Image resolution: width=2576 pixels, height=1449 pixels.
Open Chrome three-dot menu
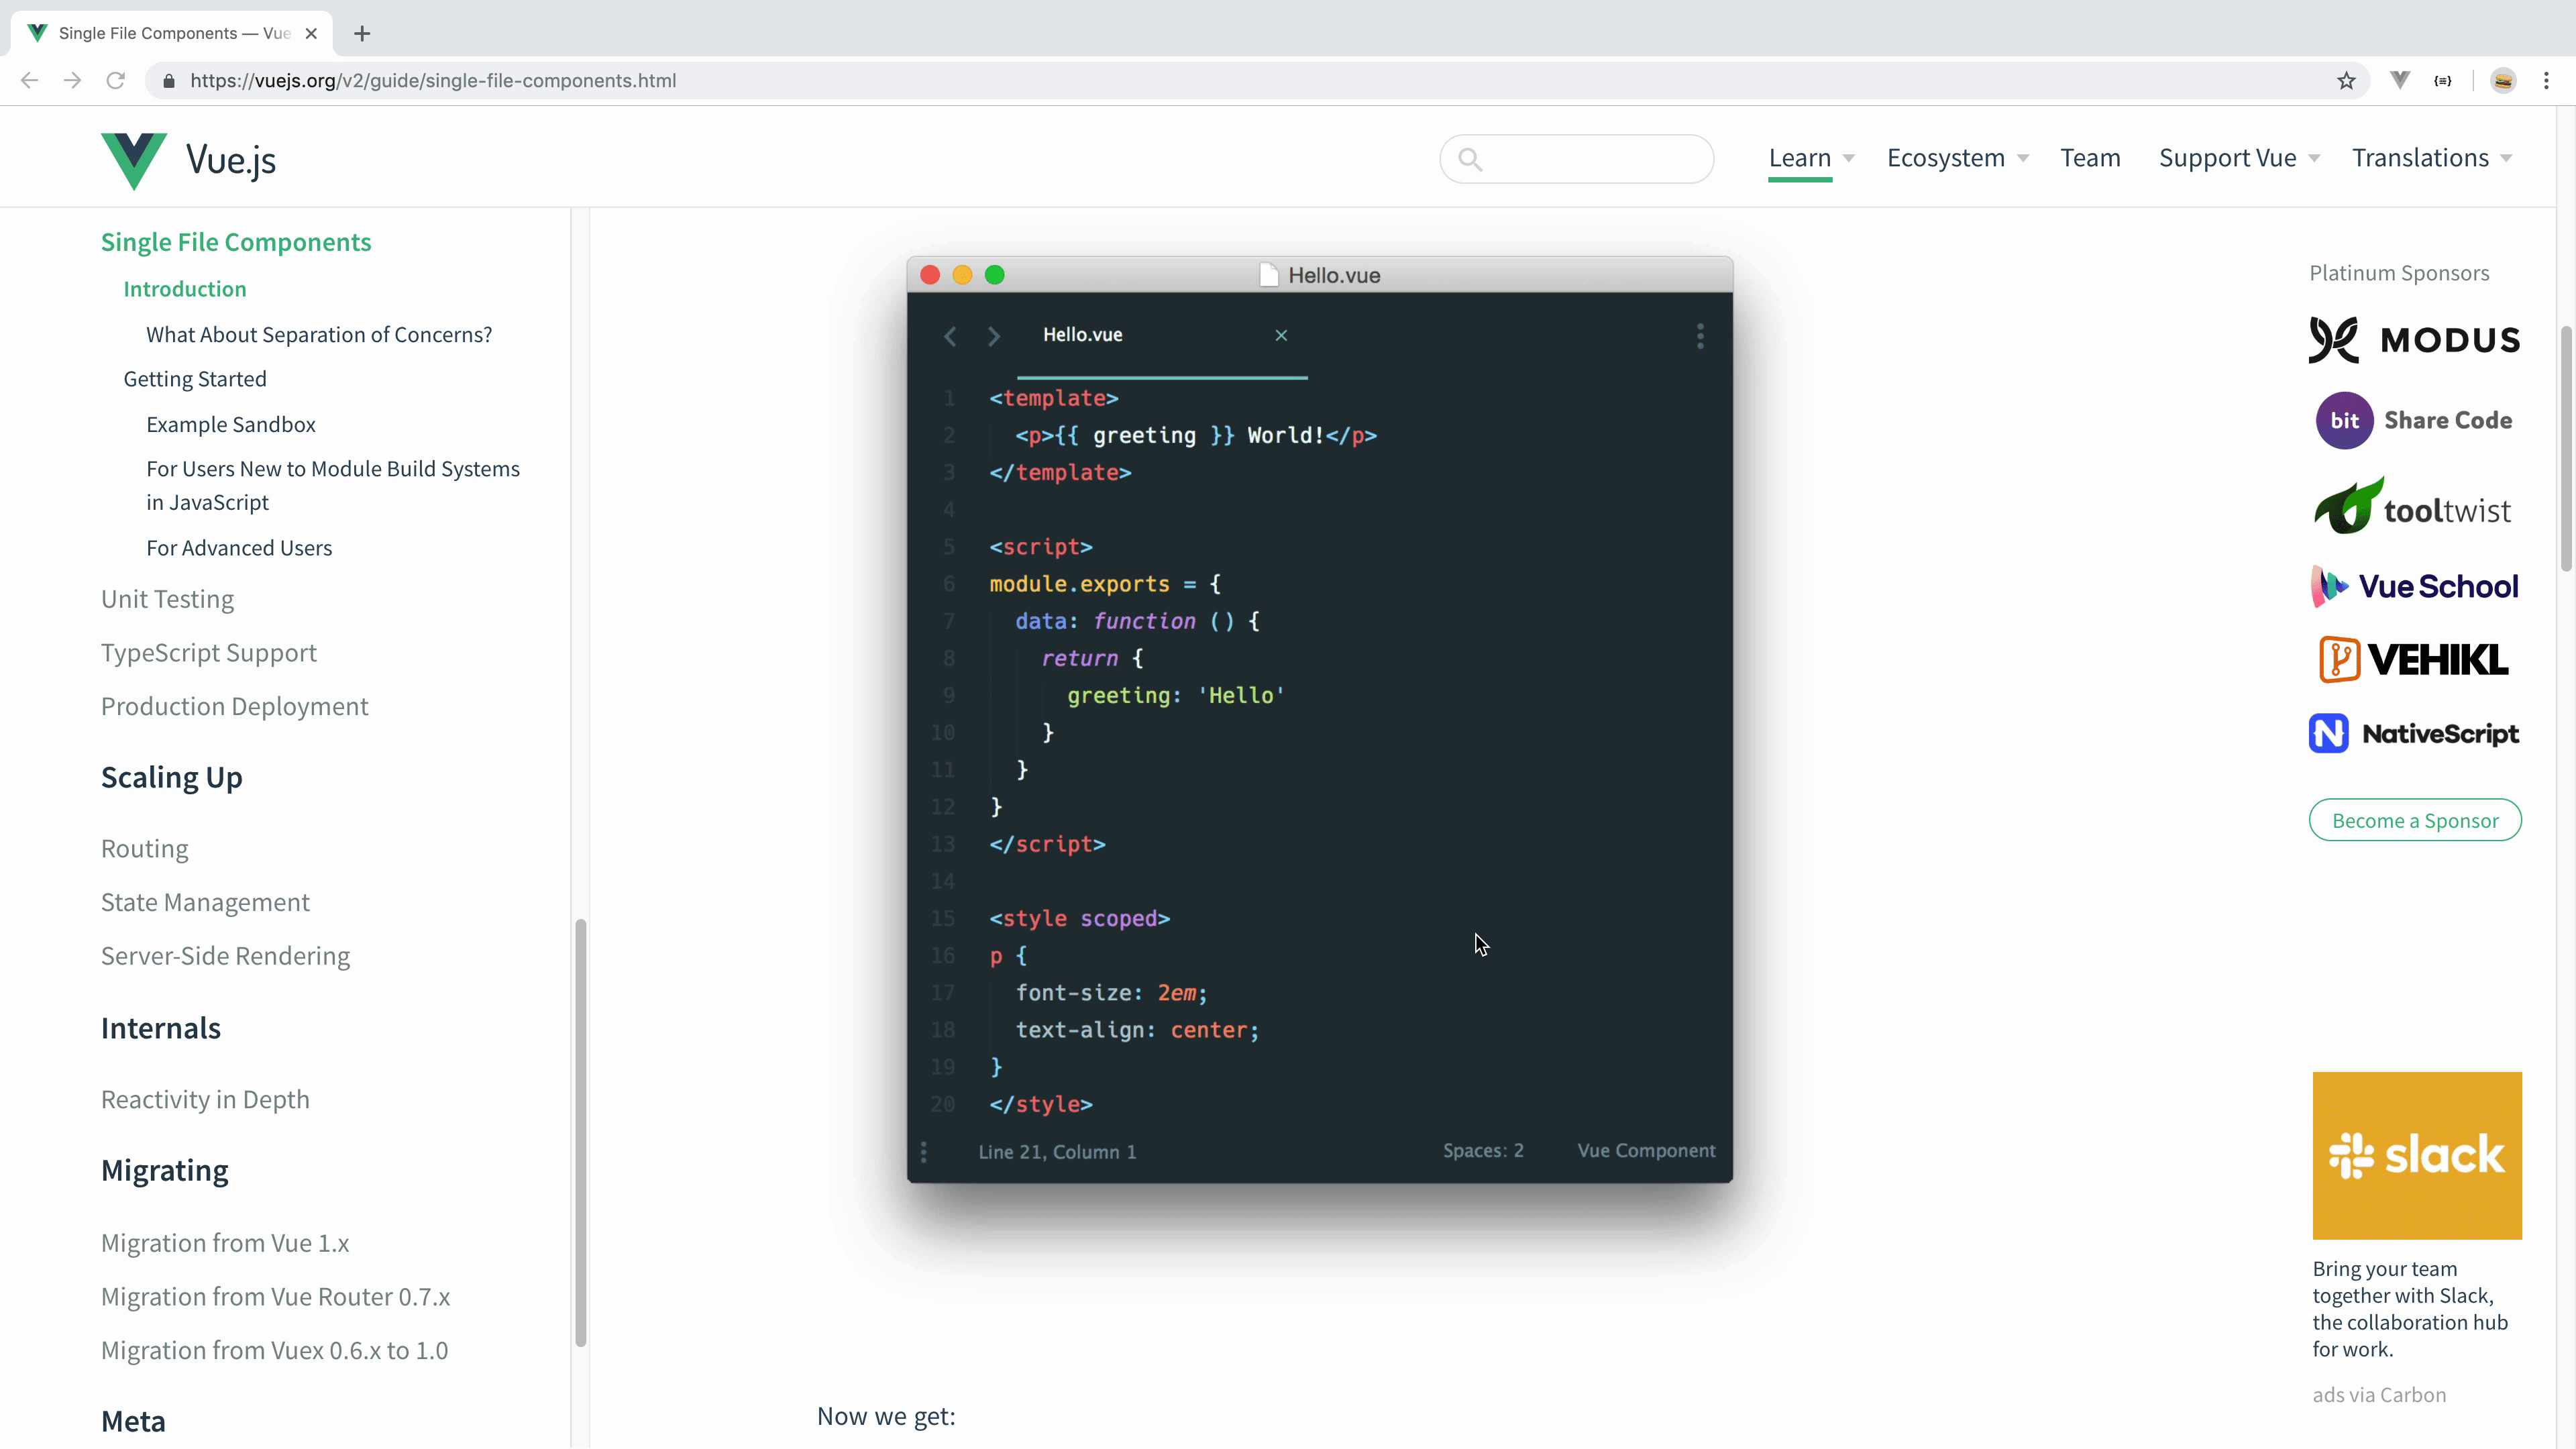2546,81
